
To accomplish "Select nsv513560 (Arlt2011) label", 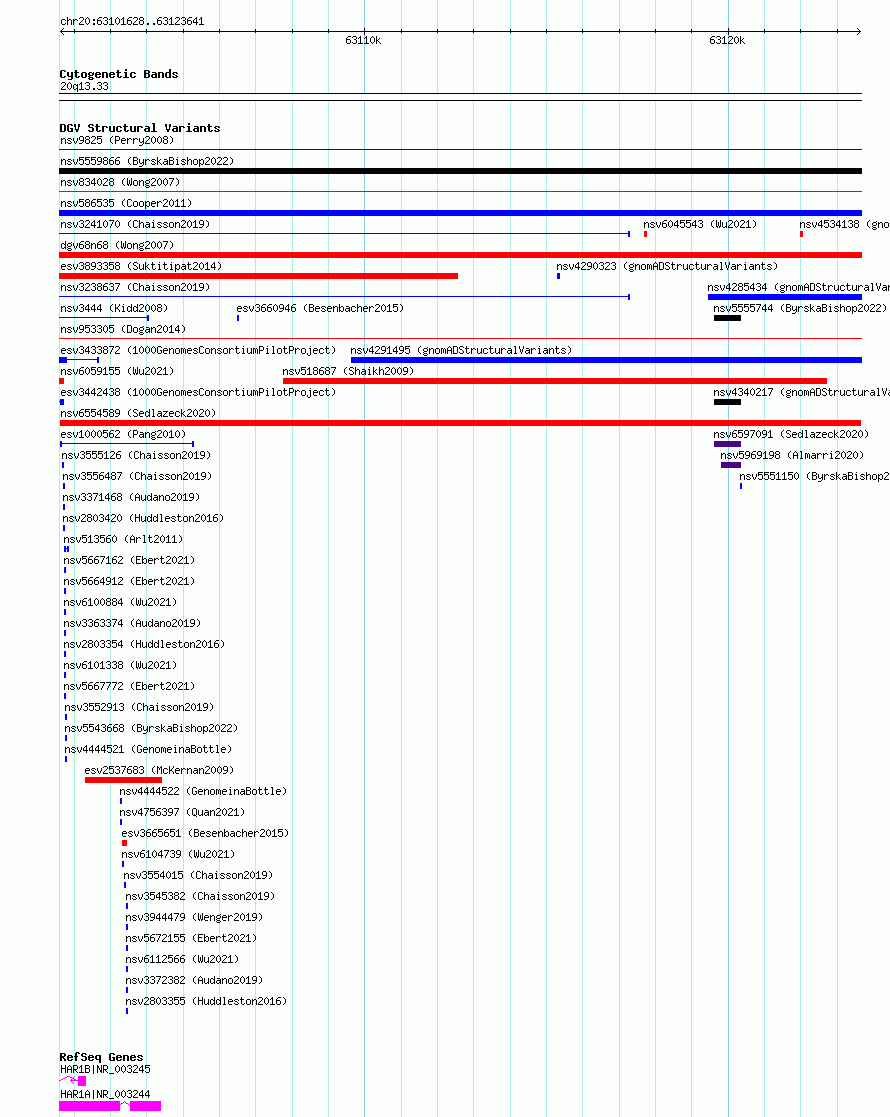I will (x=123, y=539).
